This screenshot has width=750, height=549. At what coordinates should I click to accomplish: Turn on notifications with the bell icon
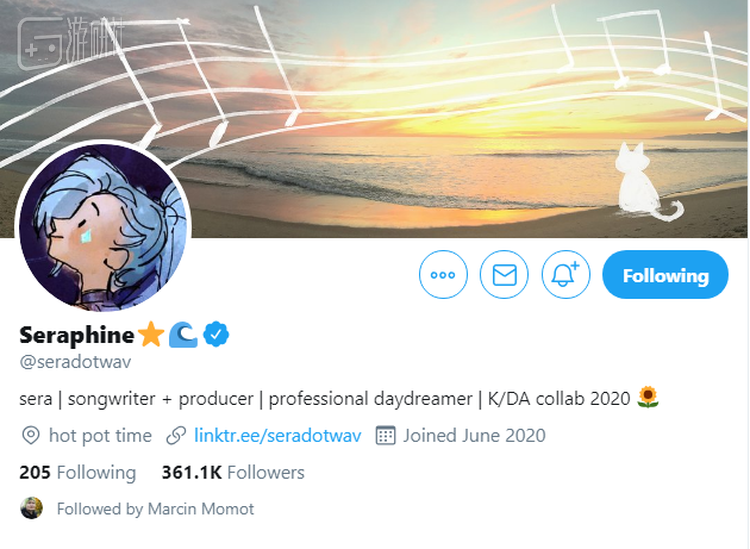coord(566,275)
